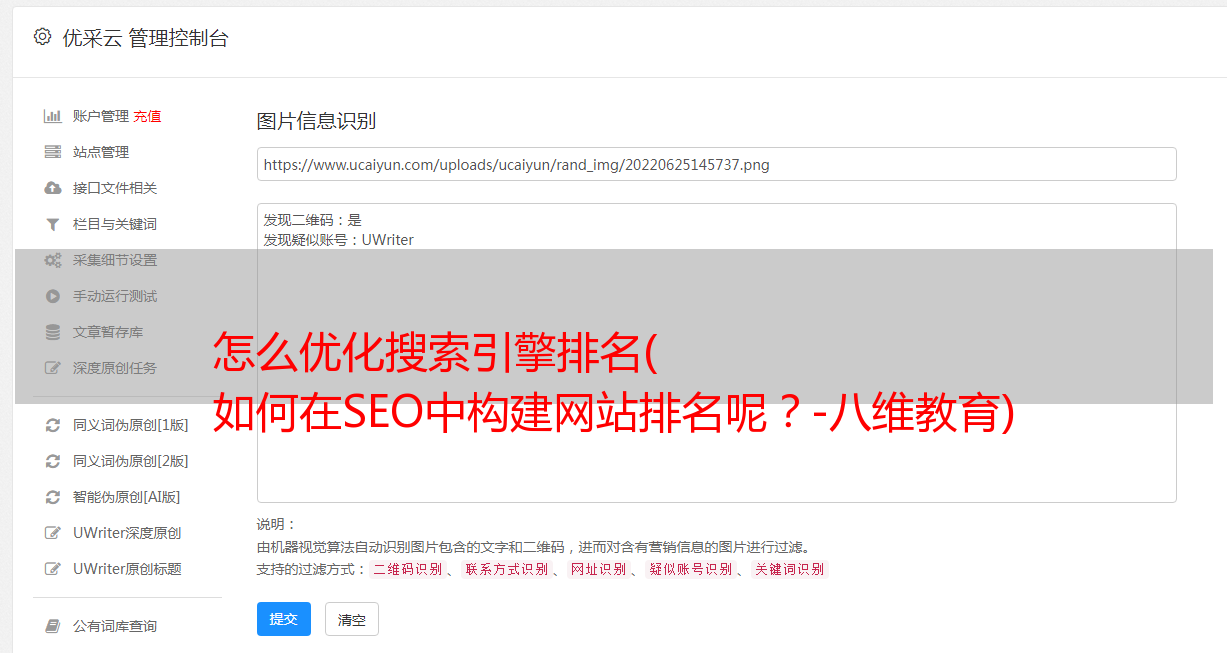Viewport: 1227px width, 653px height.
Task: Click the book icon for 公有词库查询
Action: (x=53, y=626)
